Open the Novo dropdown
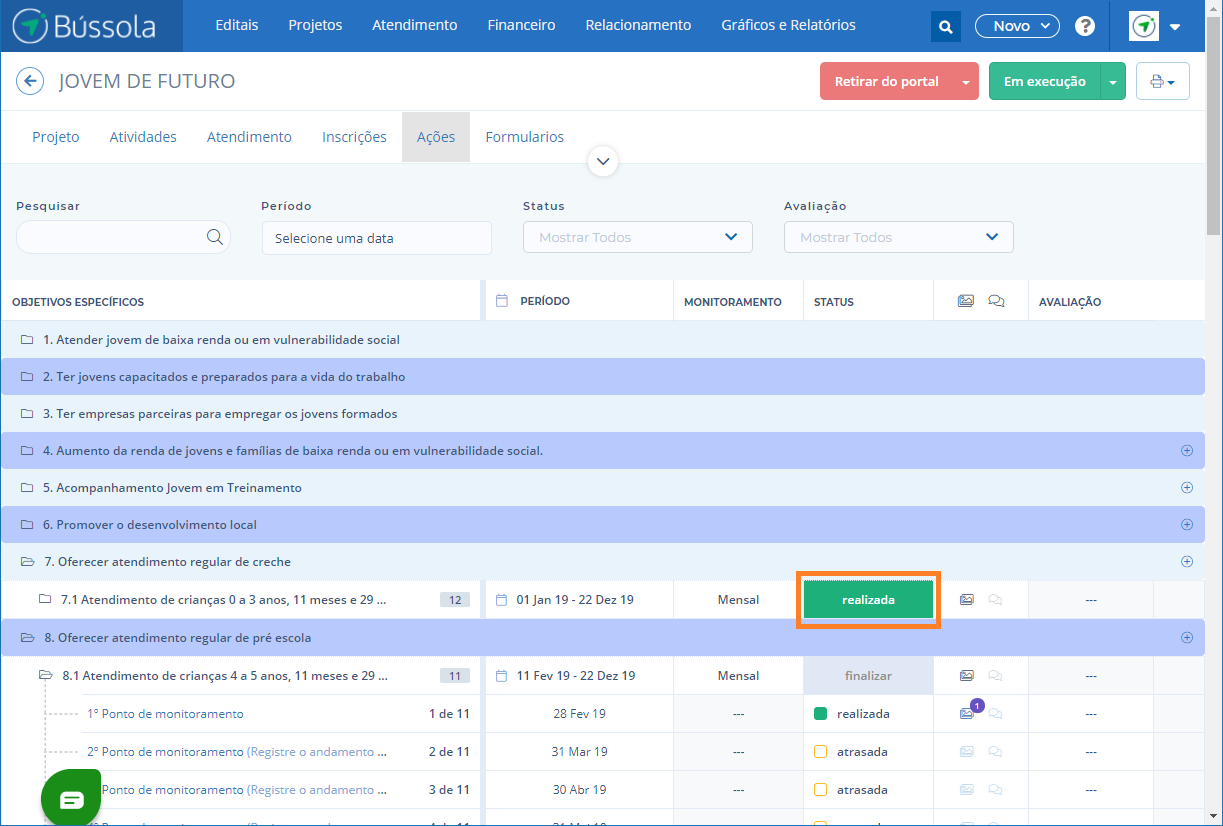Screen dimensions: 1223x826 coord(1017,26)
